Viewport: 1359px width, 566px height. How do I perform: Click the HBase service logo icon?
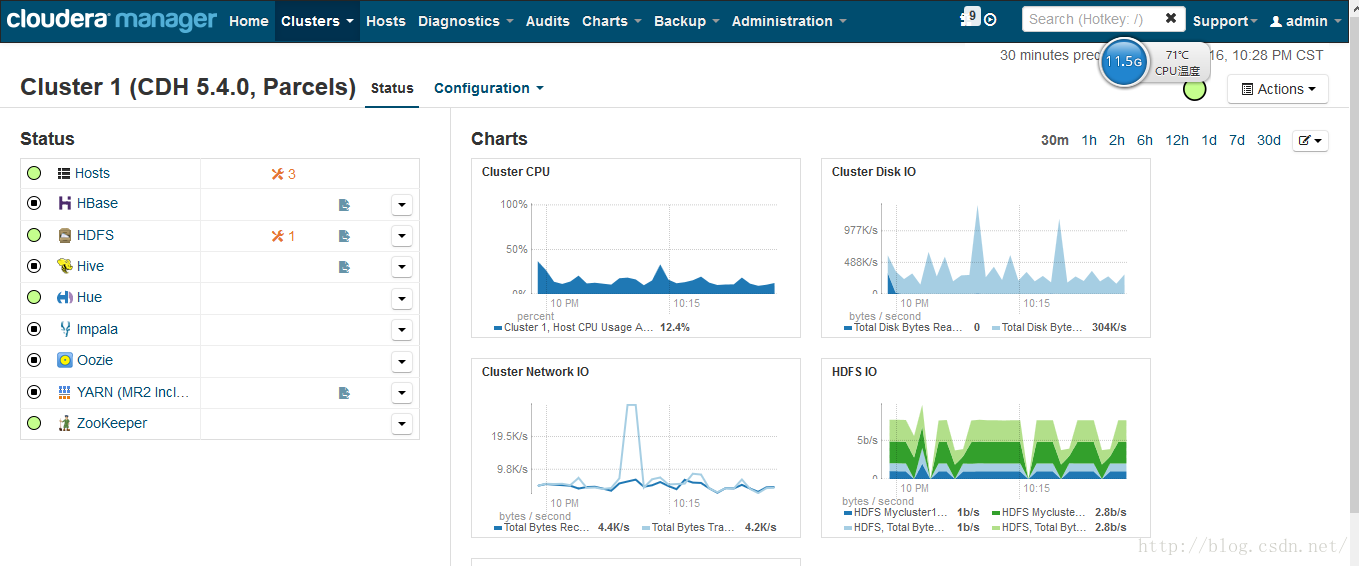[x=65, y=203]
